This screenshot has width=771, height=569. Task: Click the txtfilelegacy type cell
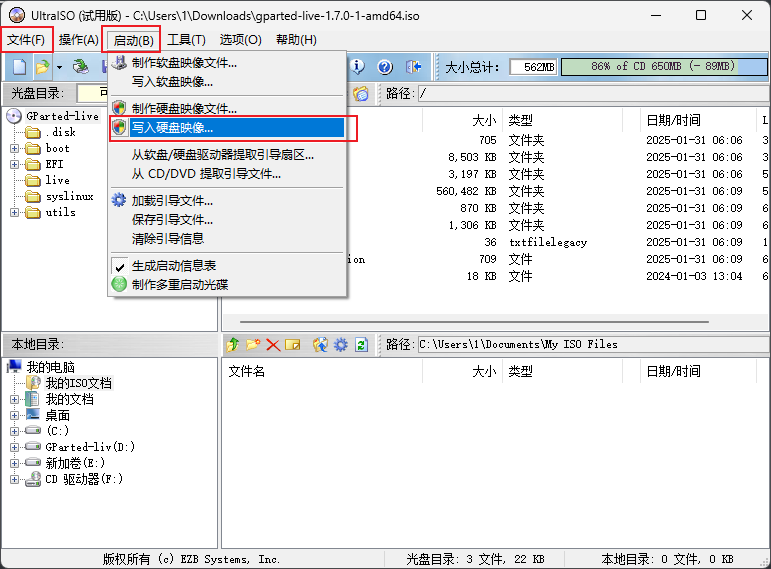click(548, 242)
